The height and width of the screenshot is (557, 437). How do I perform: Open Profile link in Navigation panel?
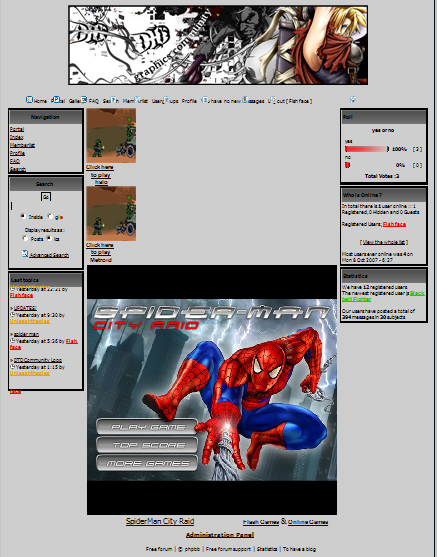click(x=17, y=153)
